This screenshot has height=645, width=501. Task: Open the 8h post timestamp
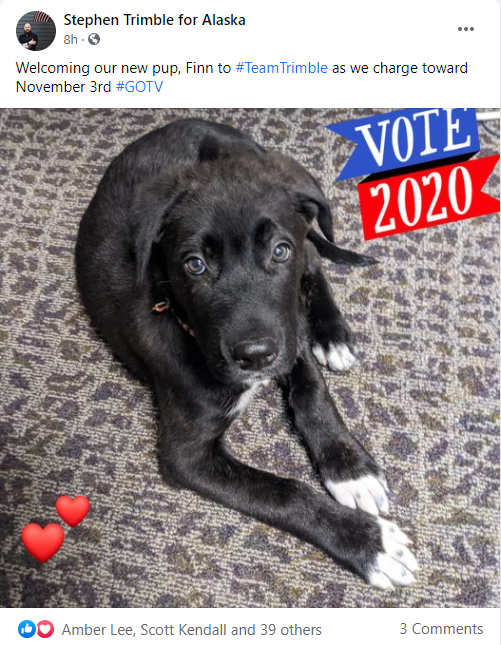(x=70, y=39)
